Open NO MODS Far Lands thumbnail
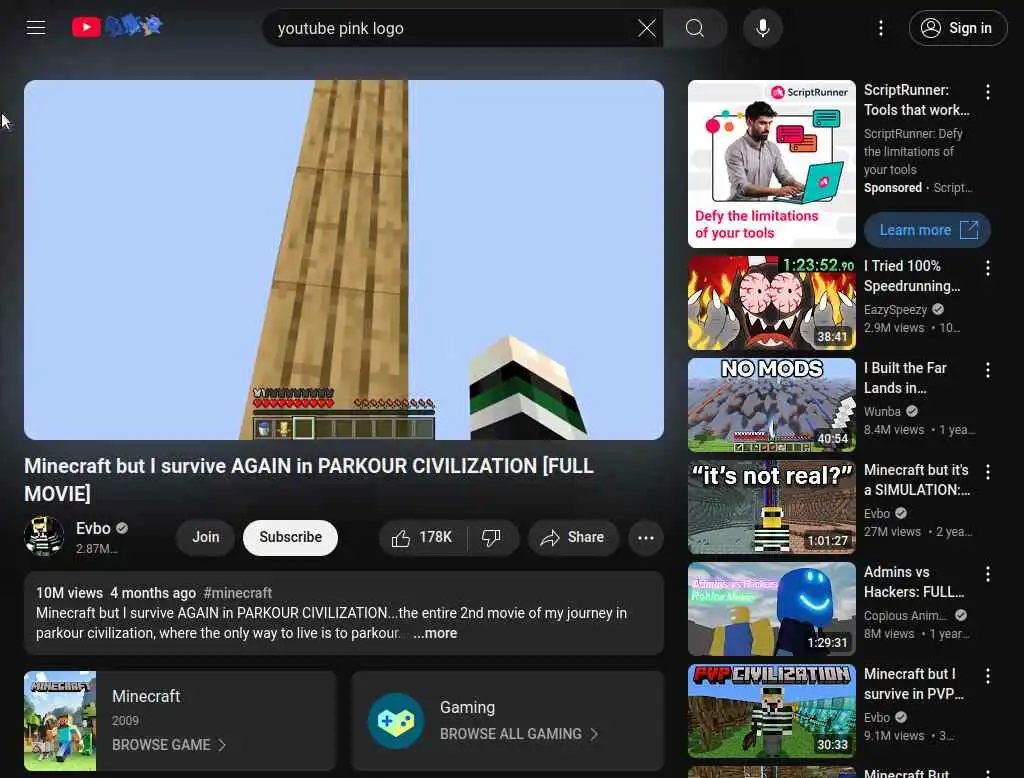The width and height of the screenshot is (1024, 778). point(771,405)
